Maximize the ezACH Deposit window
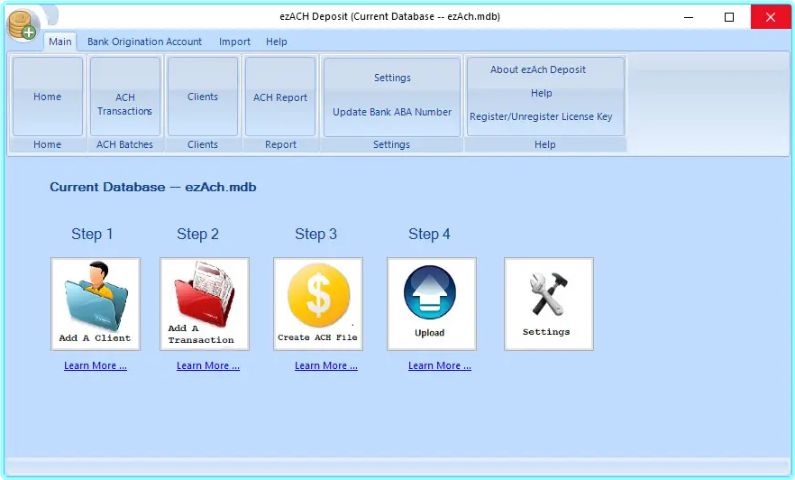Image resolution: width=795 pixels, height=480 pixels. [729, 17]
